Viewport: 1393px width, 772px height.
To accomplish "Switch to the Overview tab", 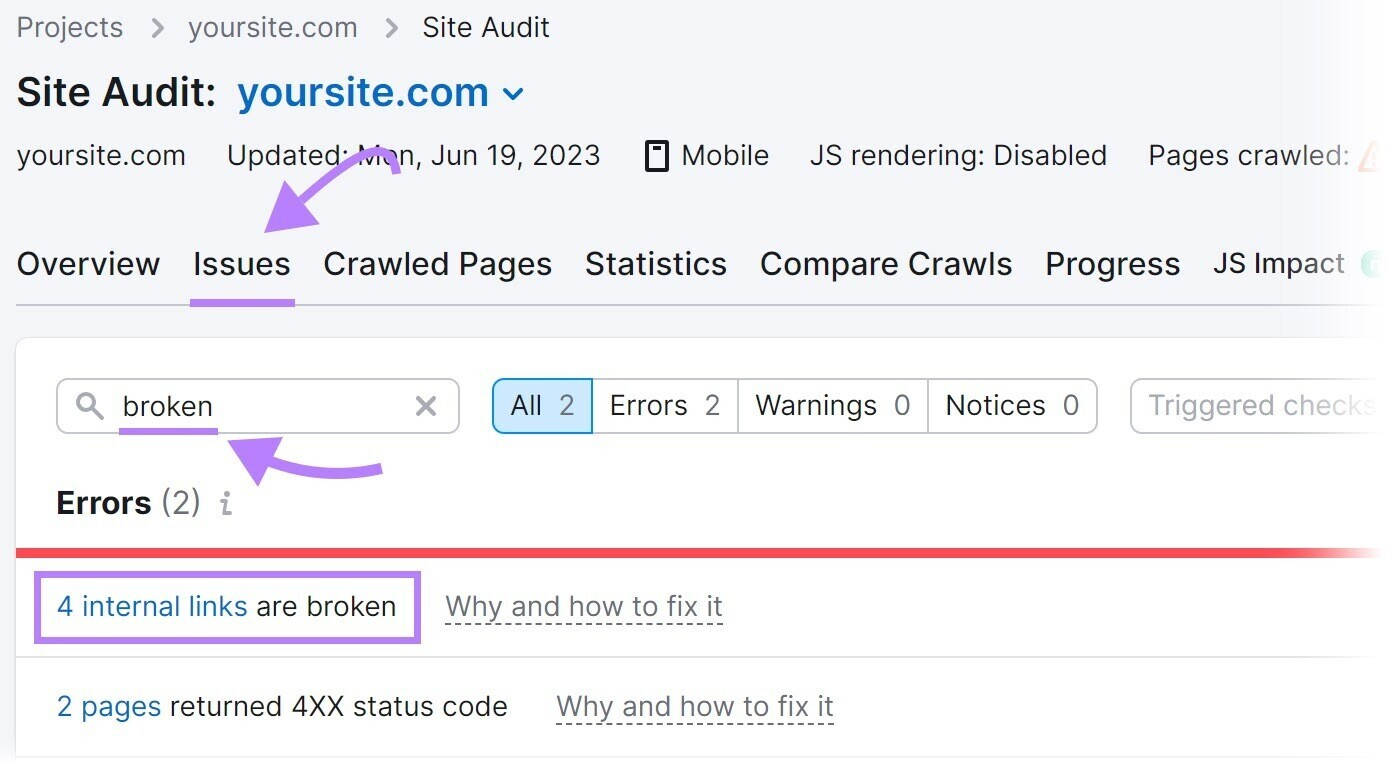I will (88, 264).
